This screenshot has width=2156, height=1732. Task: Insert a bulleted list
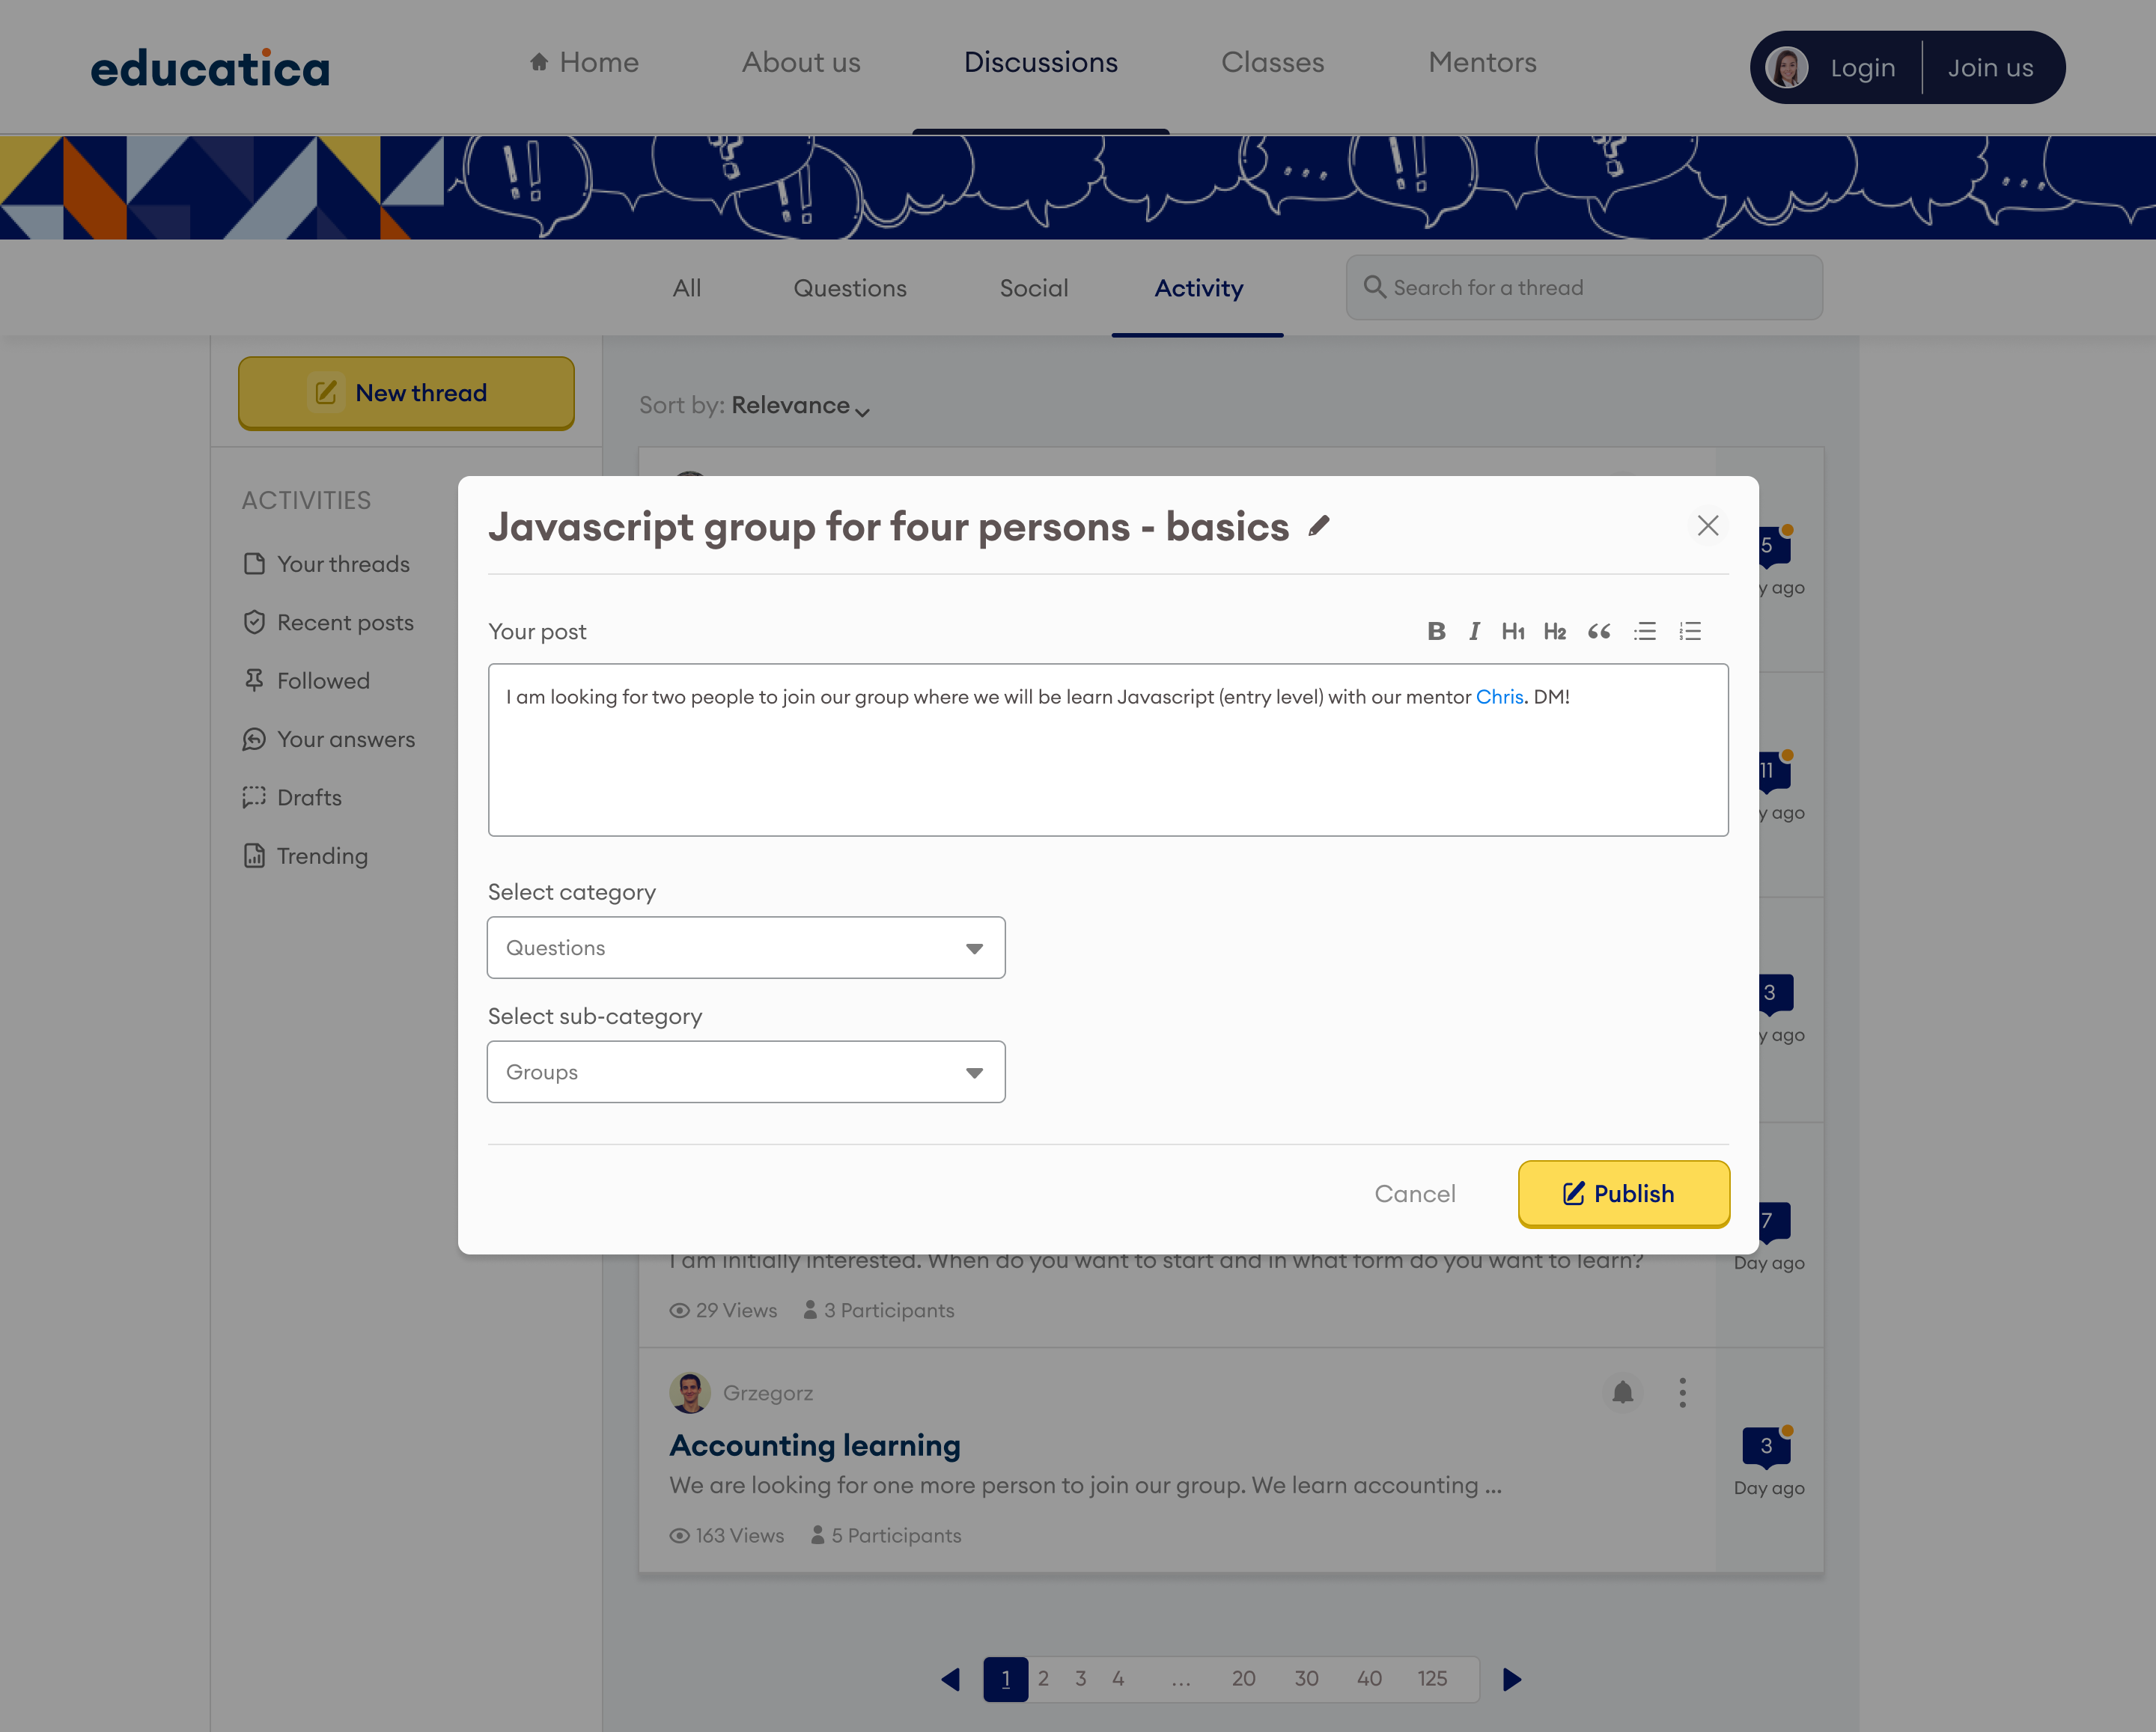(1645, 631)
